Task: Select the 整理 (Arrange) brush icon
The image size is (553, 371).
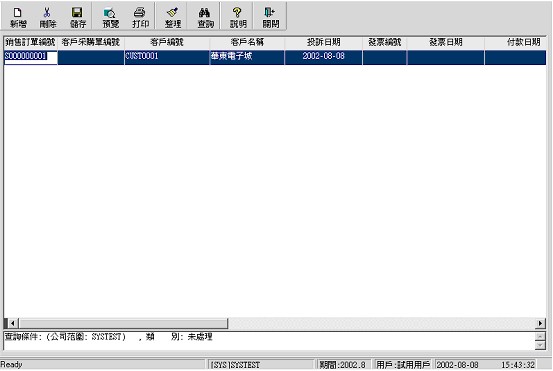Action: coord(172,17)
